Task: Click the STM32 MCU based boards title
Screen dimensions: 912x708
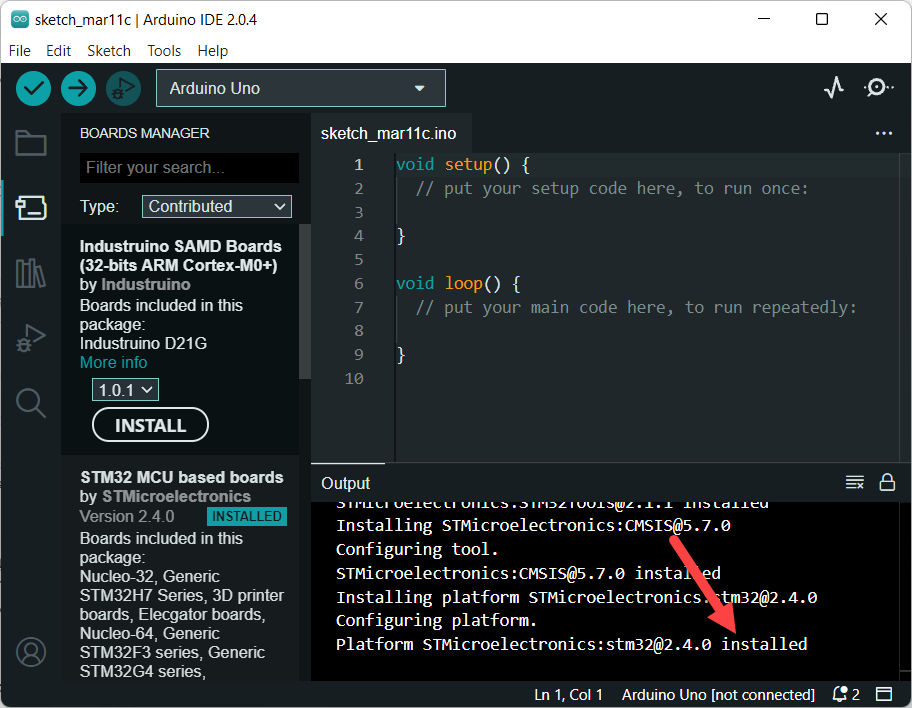Action: pyautogui.click(x=181, y=478)
